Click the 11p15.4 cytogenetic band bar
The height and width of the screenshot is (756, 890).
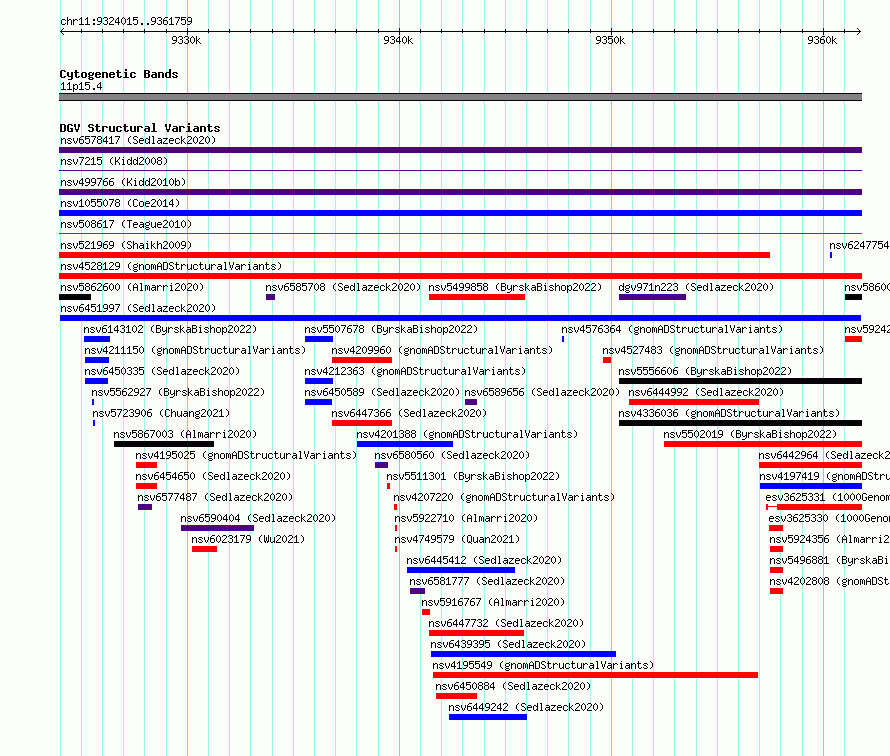coord(460,97)
